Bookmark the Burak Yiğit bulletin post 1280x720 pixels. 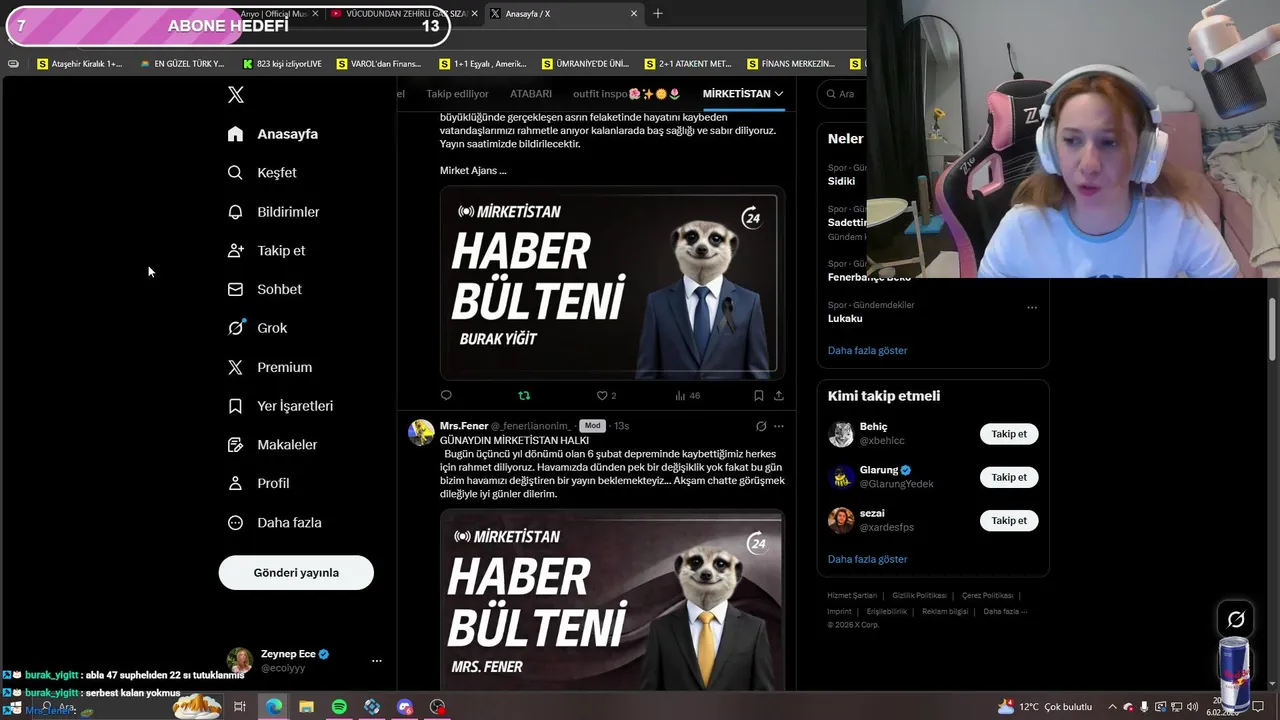click(x=758, y=396)
